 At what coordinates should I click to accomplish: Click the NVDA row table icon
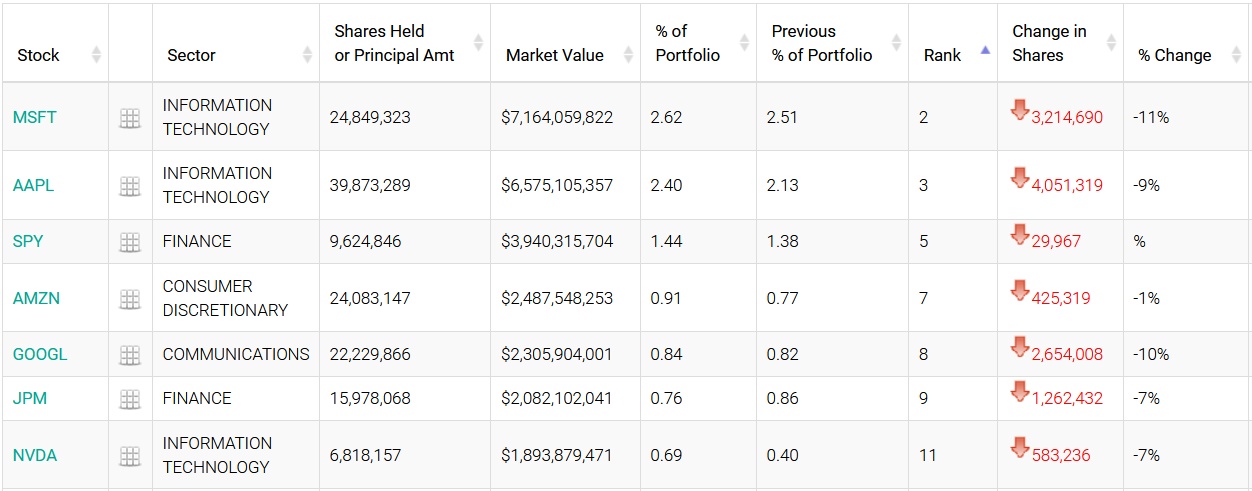coord(130,456)
